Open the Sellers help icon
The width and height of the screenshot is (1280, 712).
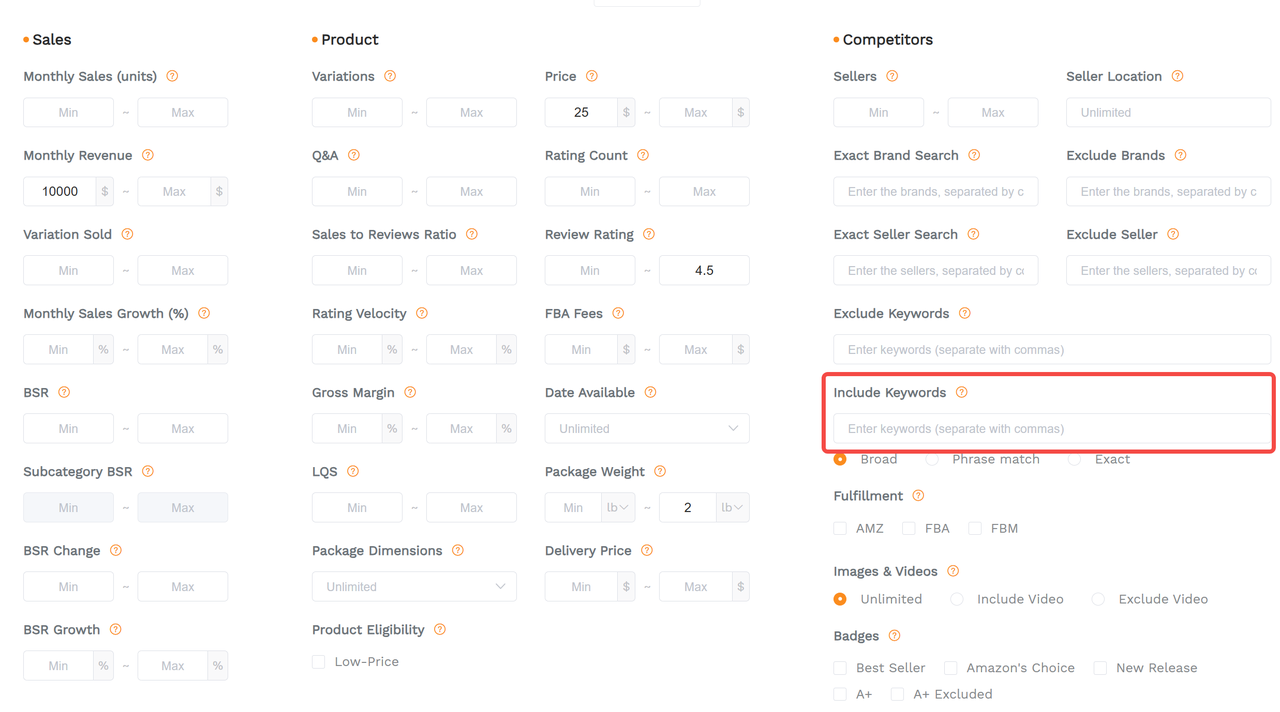(x=894, y=76)
